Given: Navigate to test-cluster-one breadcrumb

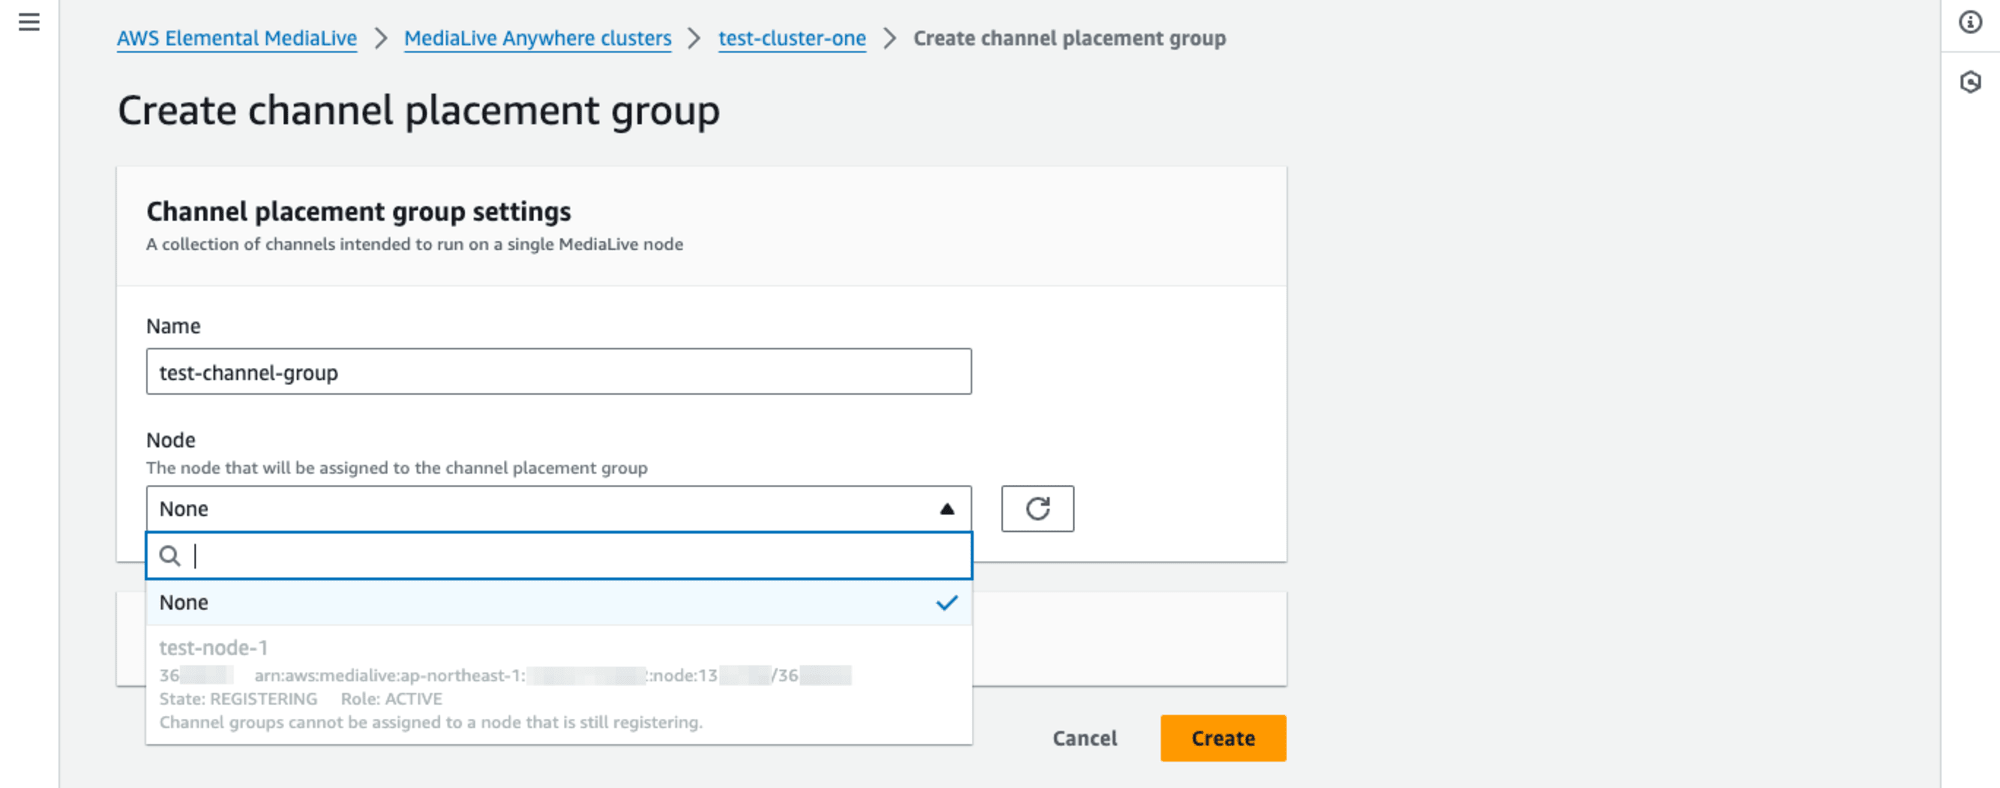Looking at the screenshot, I should [792, 38].
